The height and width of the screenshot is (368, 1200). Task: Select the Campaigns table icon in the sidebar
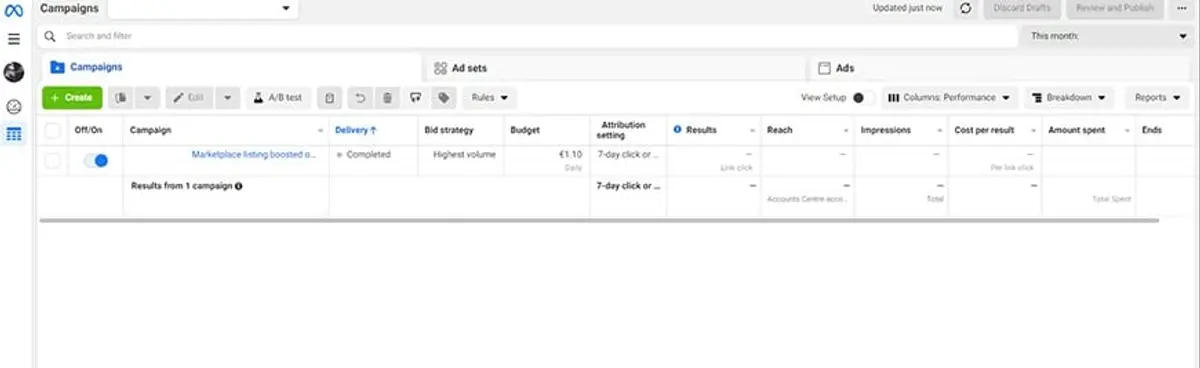(x=14, y=134)
